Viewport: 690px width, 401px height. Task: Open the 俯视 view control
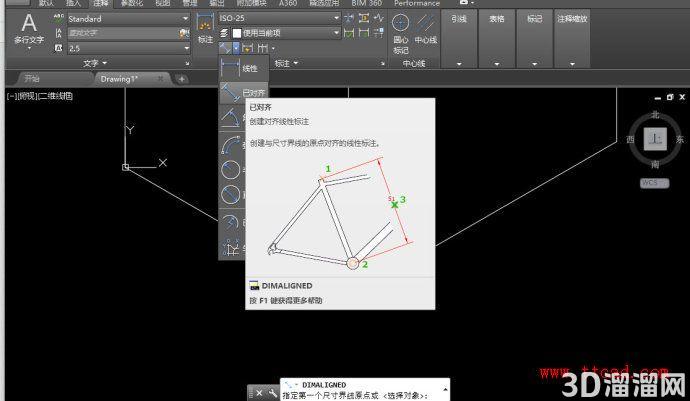(x=27, y=96)
